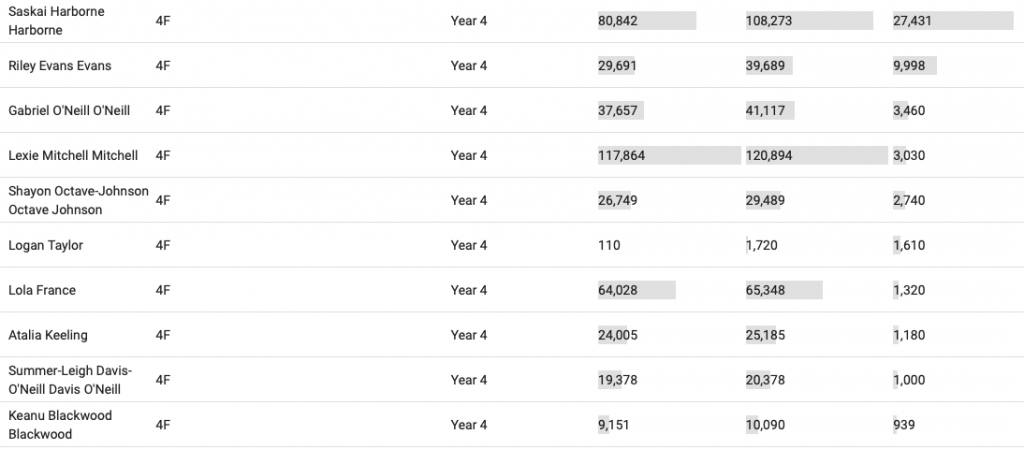Click Lexie Mitchell Mitchell name
Screen dimensions: 1024x449
[72, 155]
